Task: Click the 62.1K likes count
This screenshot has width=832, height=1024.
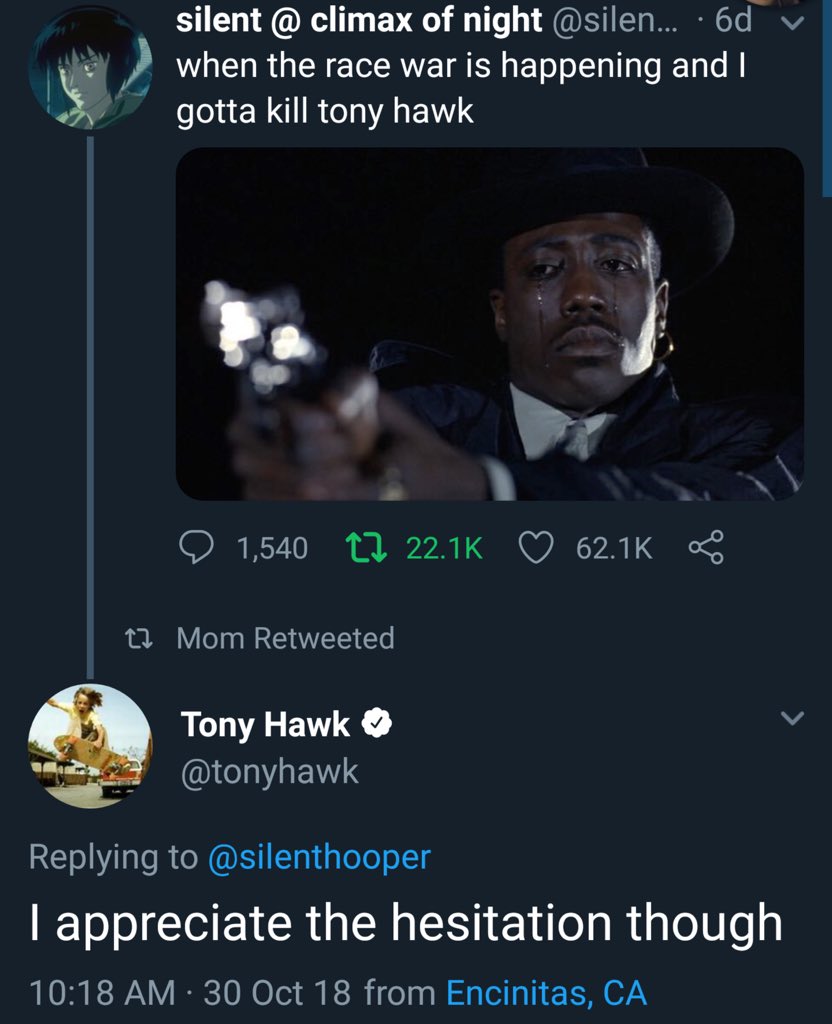Action: pyautogui.click(x=614, y=548)
